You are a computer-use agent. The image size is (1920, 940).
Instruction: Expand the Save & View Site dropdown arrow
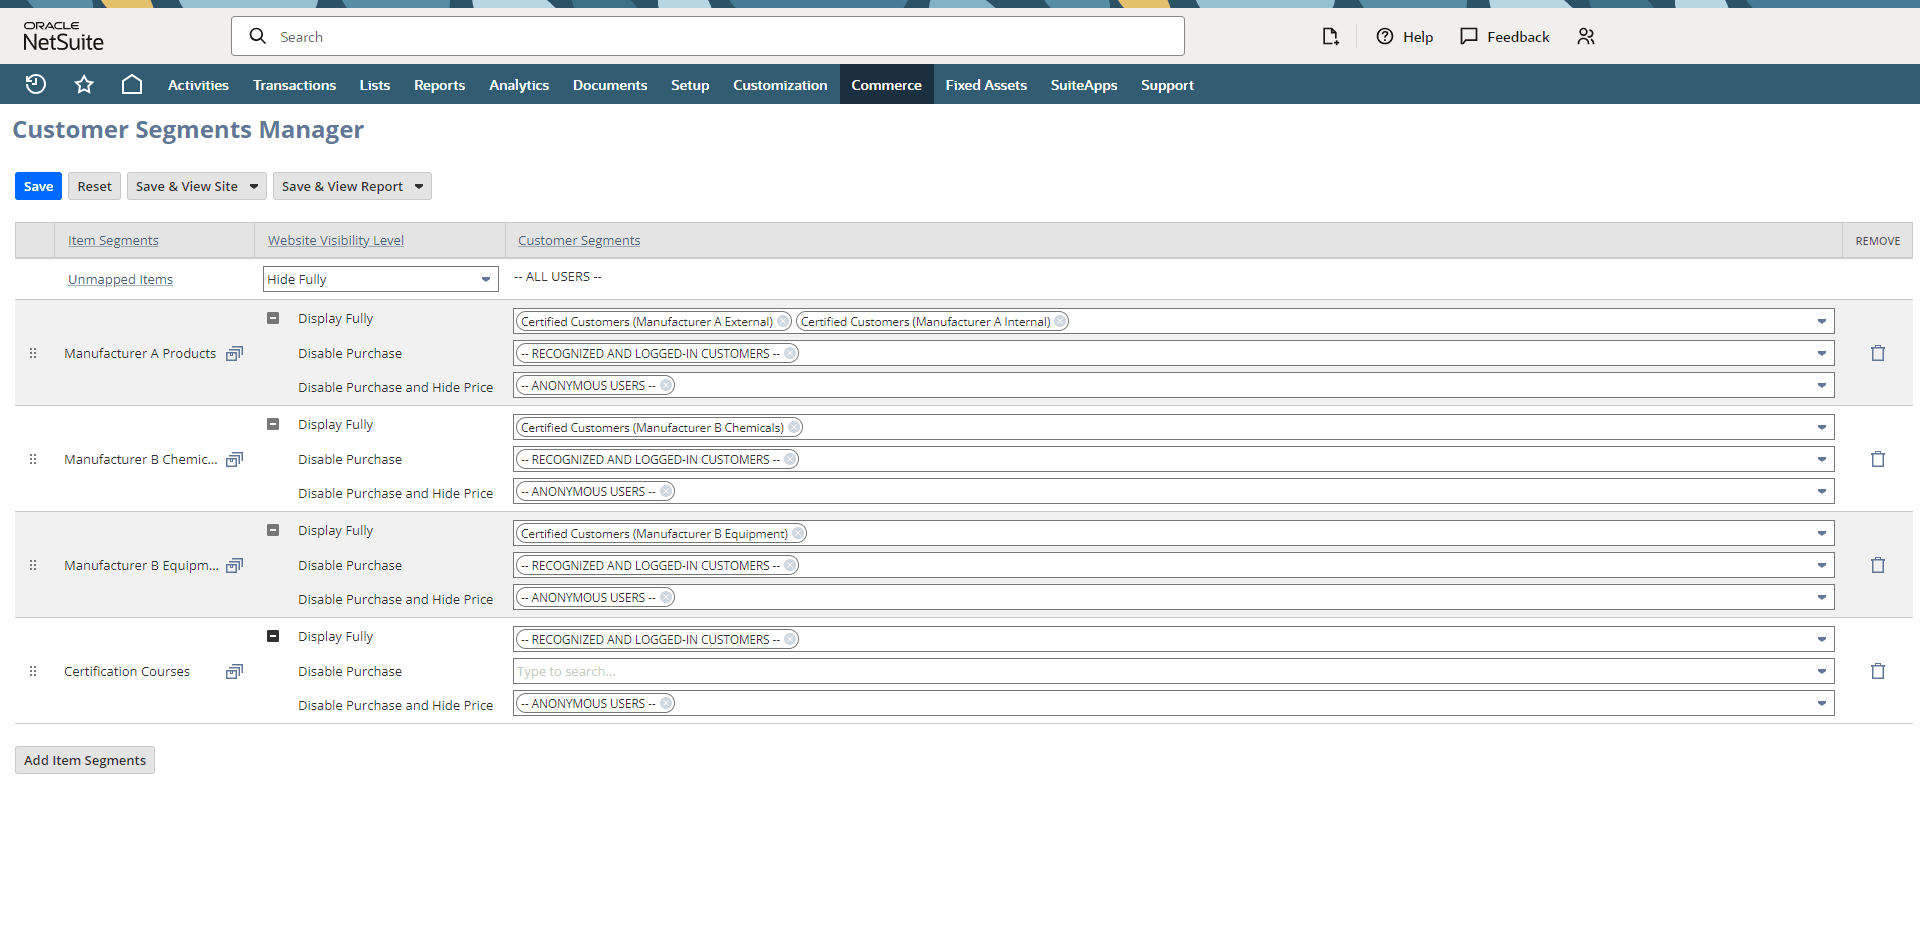(254, 187)
